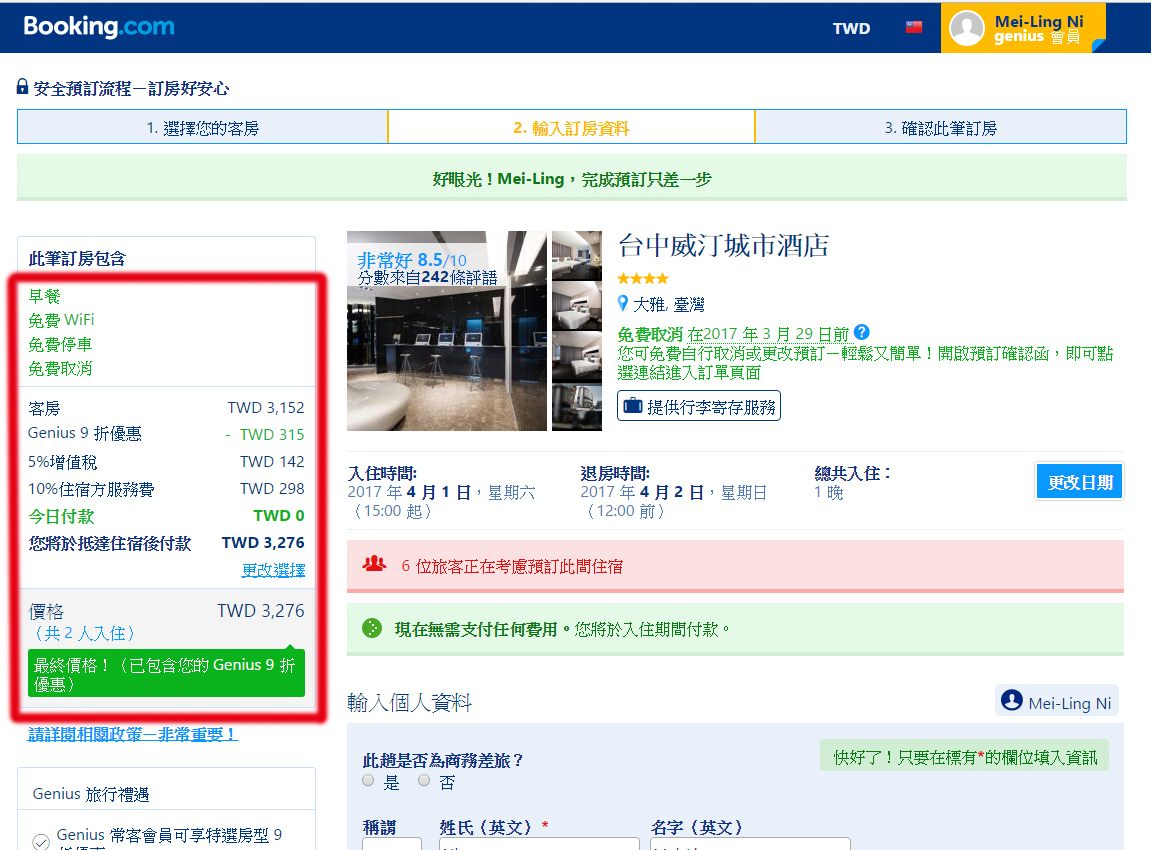This screenshot has height=850, width=1151.
Task: Click the TWD 3,152 room price
Action: click(x=266, y=407)
